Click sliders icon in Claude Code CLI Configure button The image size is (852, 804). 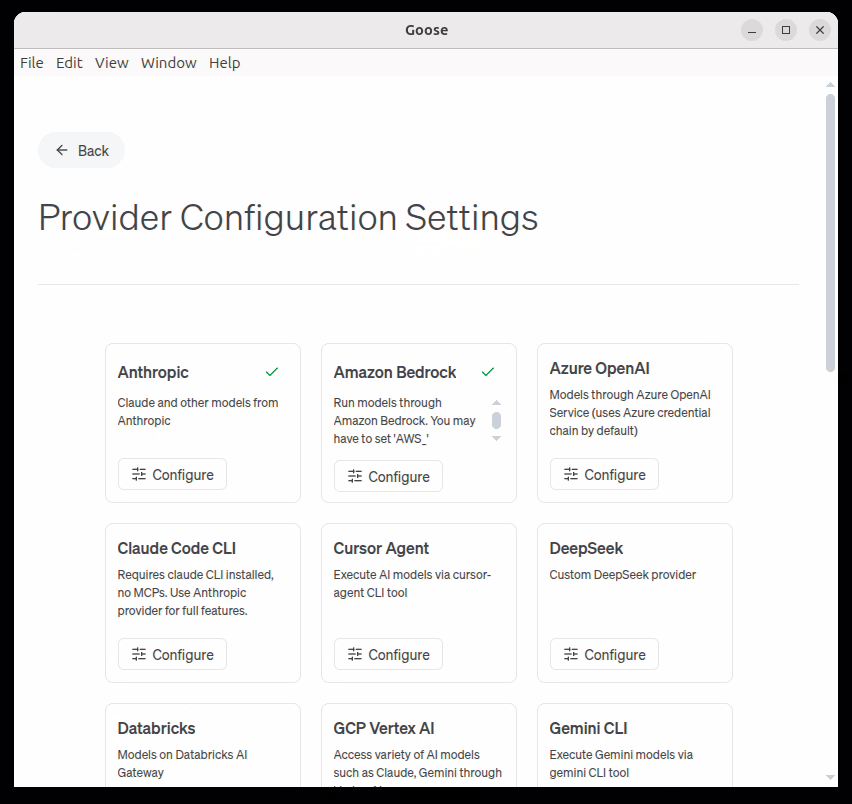click(x=139, y=655)
